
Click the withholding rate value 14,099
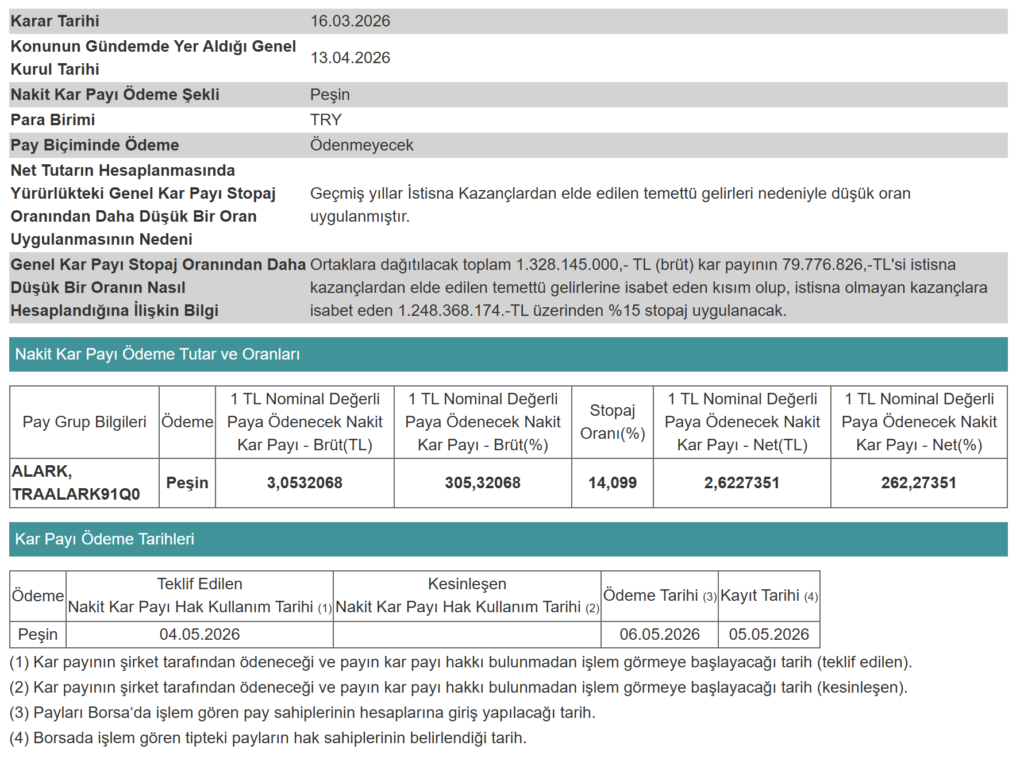pos(612,483)
